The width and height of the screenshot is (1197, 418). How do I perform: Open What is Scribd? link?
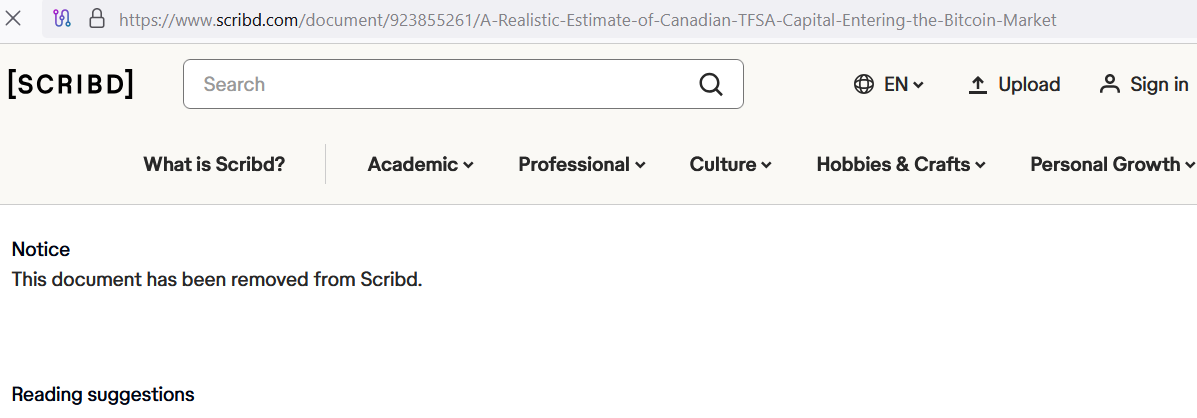214,164
